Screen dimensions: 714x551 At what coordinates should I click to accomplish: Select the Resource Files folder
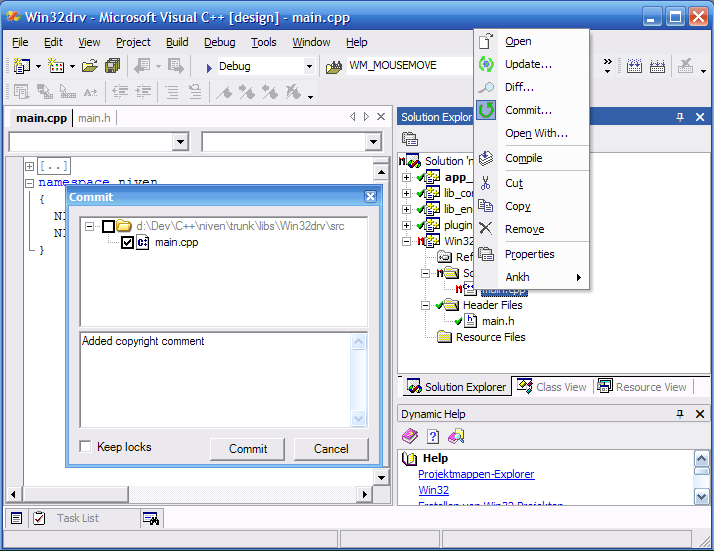pyautogui.click(x=490, y=337)
